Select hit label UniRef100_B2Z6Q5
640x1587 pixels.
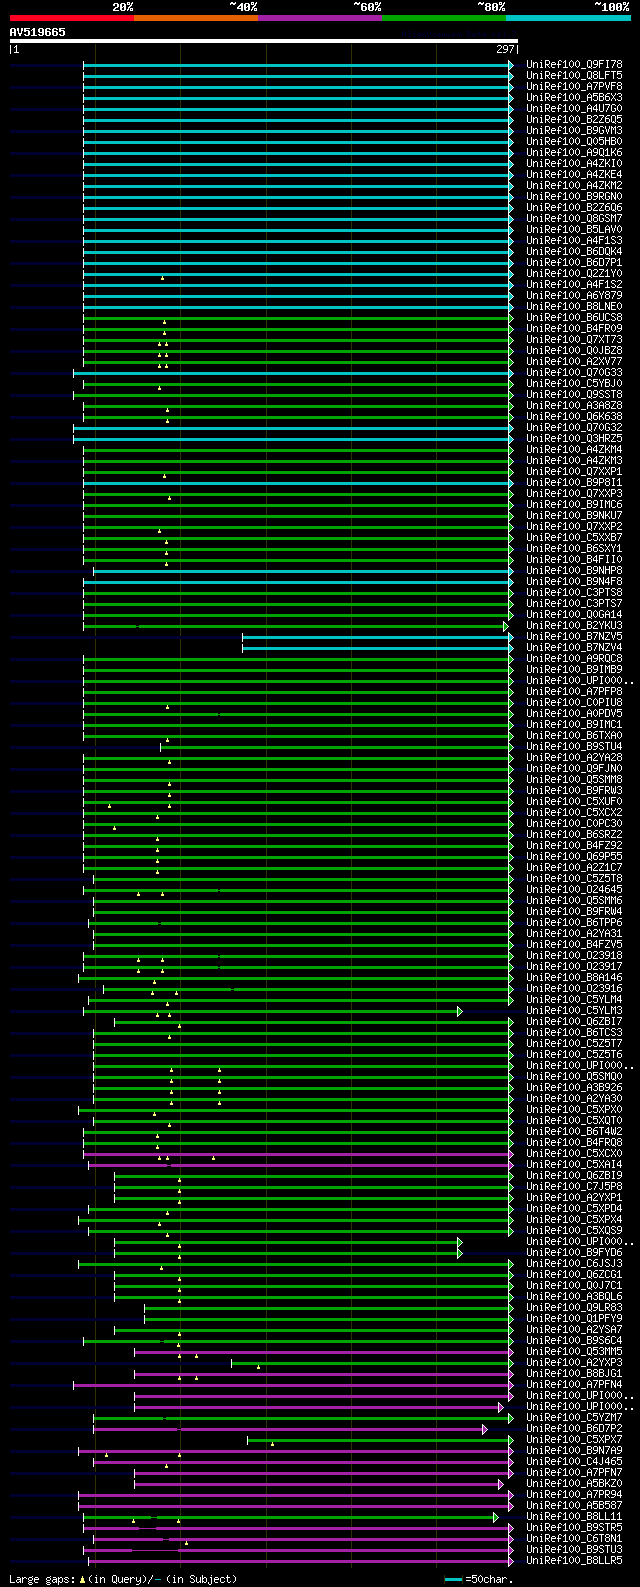(x=574, y=119)
